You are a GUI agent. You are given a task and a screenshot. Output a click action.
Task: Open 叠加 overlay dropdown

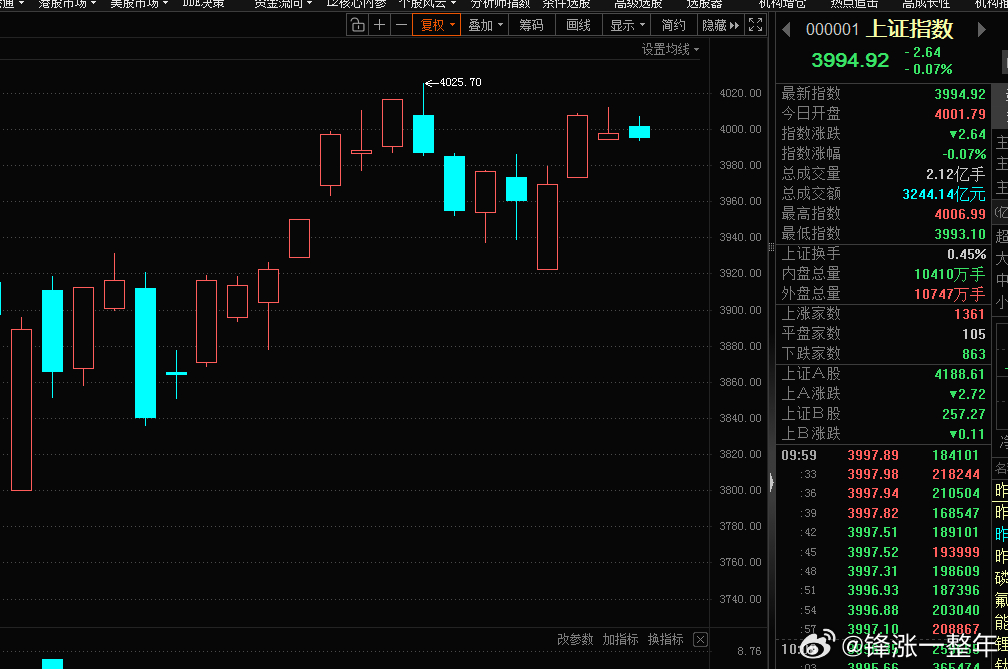[485, 25]
